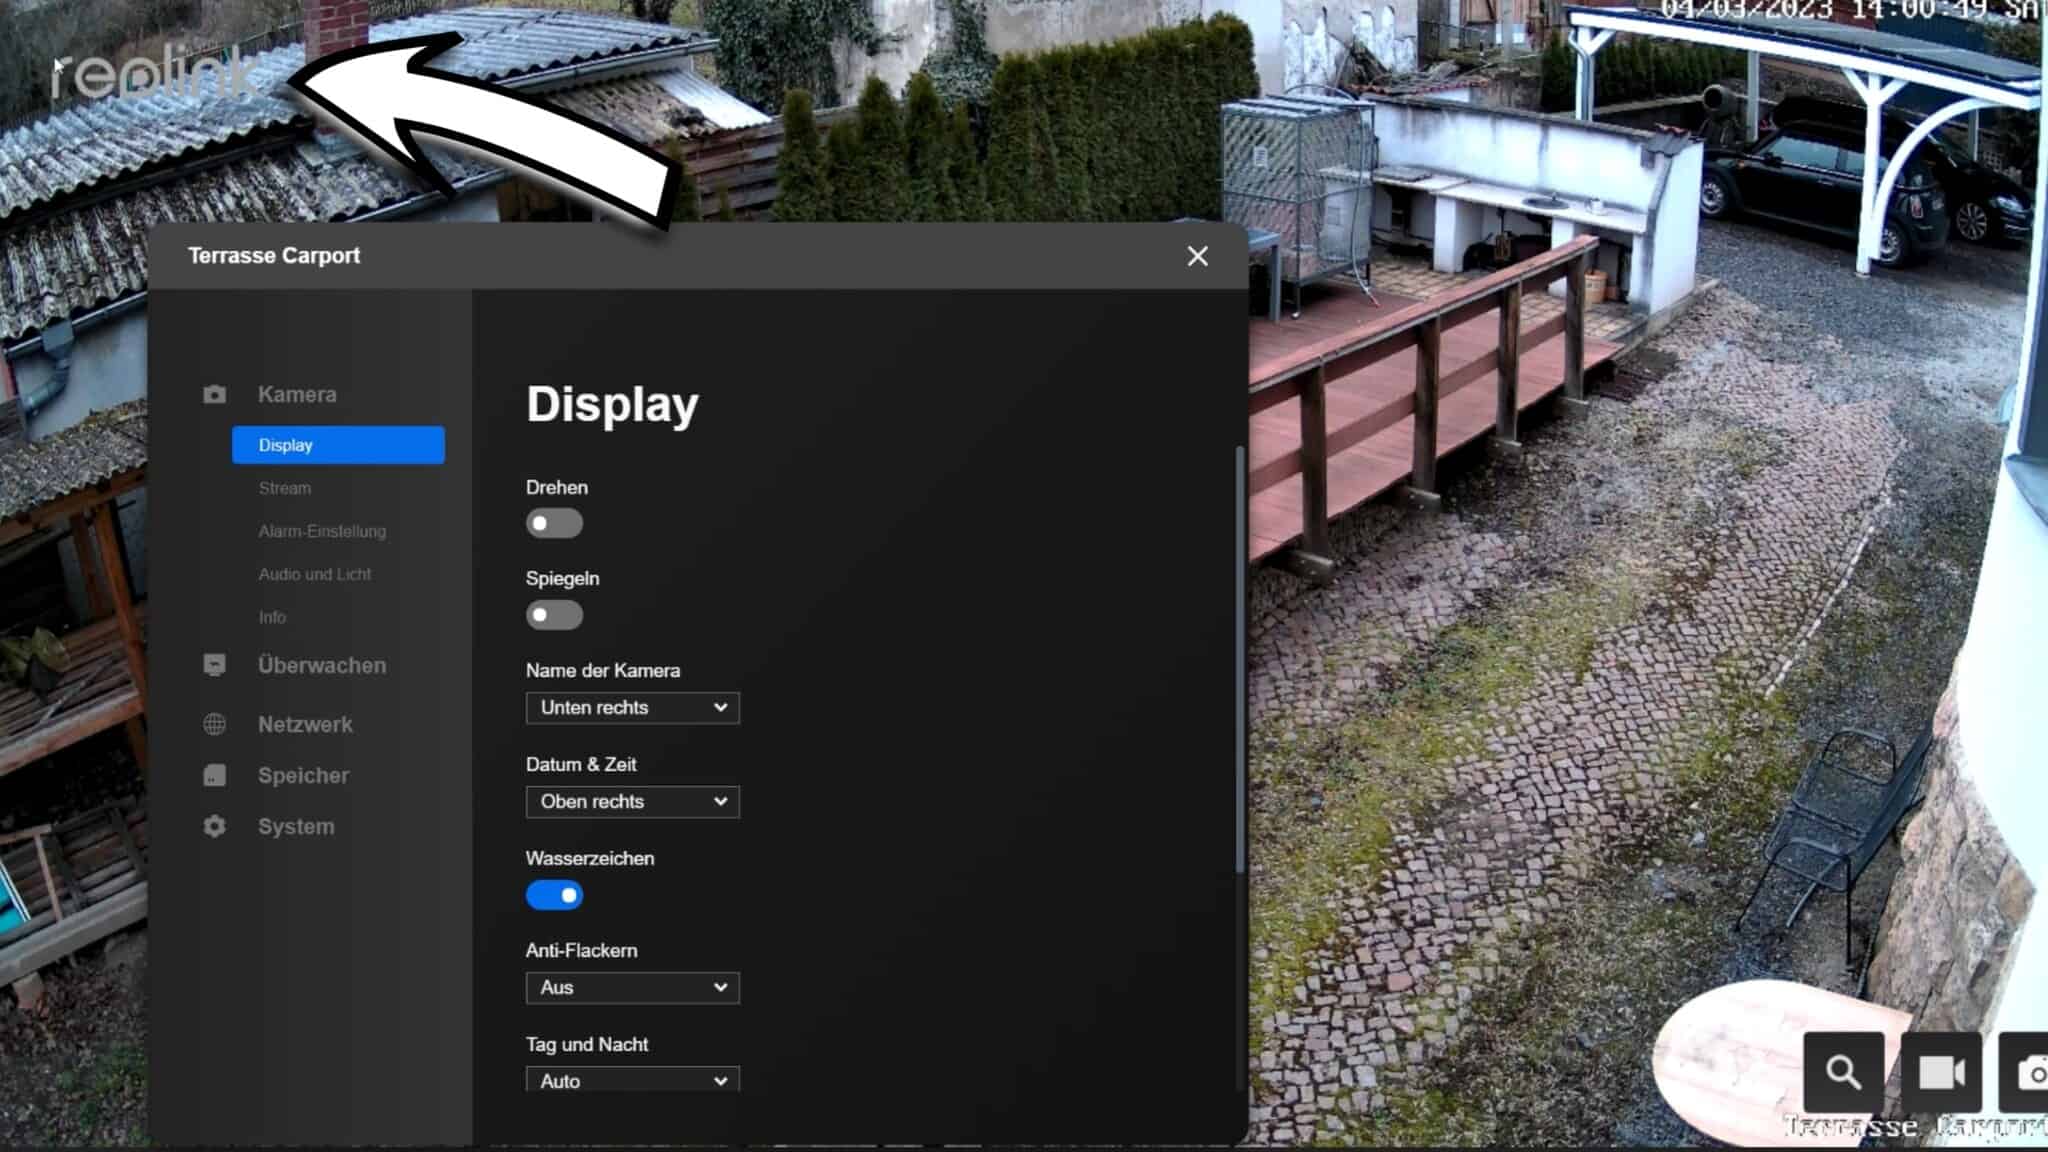
Task: Click the settings panel vertical scrollbar
Action: point(1241,660)
